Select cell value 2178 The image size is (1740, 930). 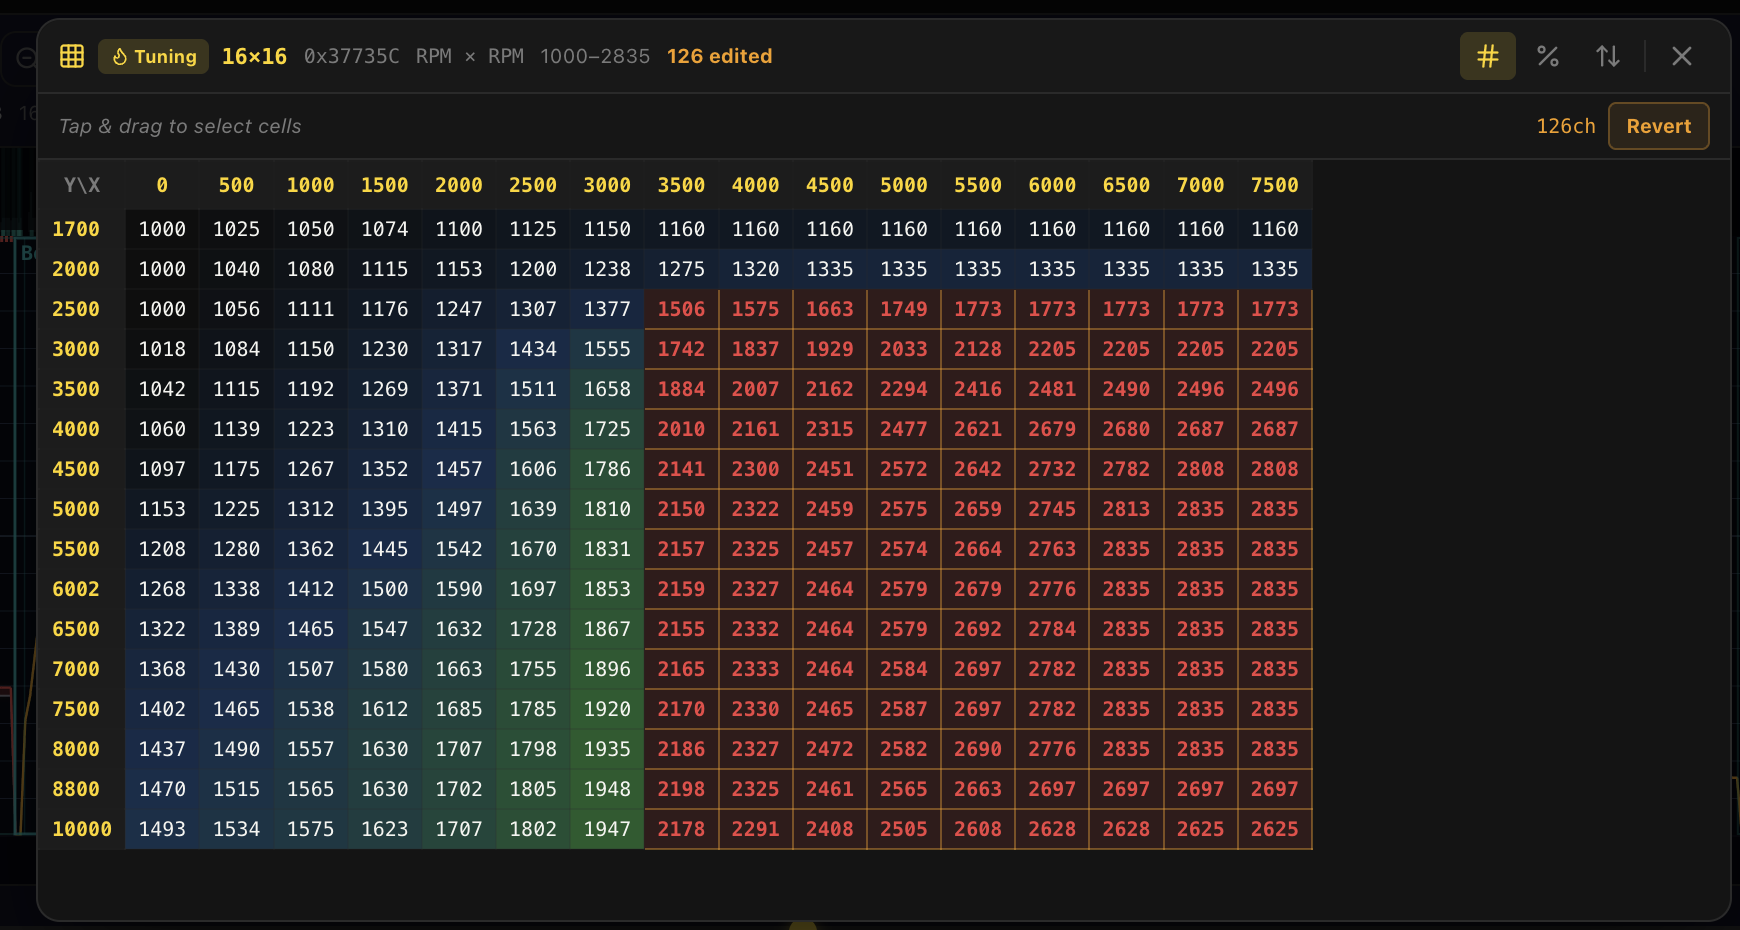point(681,829)
